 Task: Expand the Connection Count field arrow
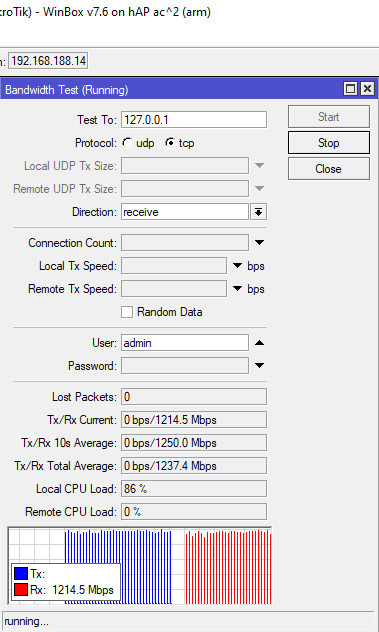pos(259,243)
